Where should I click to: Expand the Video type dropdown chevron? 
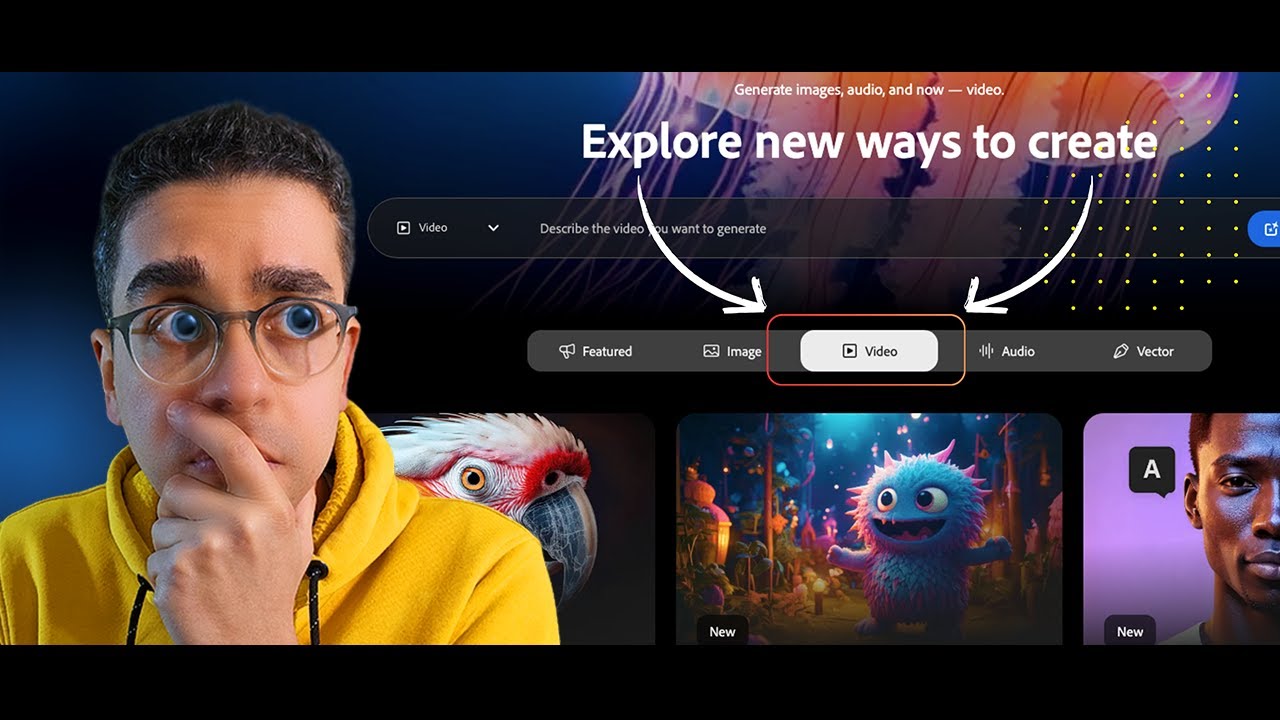pyautogui.click(x=493, y=228)
